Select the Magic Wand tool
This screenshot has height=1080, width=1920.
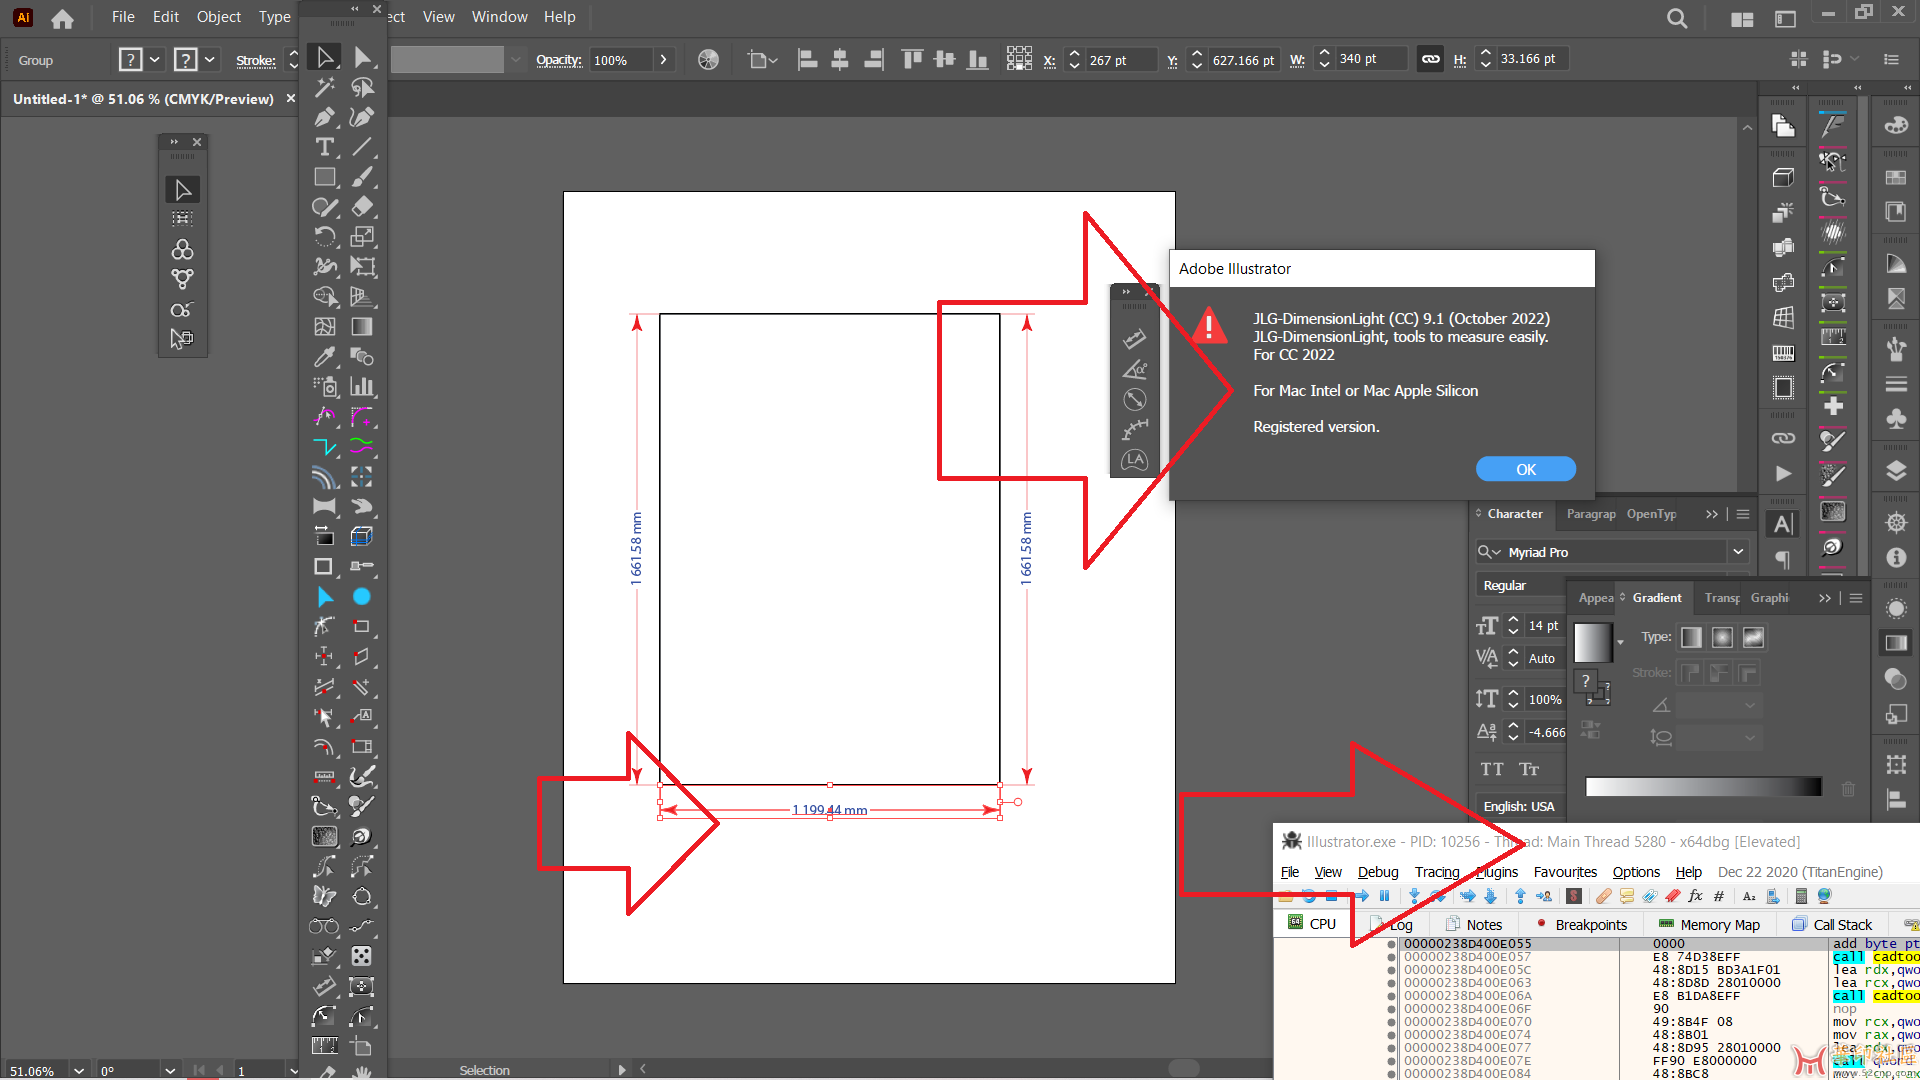[324, 88]
